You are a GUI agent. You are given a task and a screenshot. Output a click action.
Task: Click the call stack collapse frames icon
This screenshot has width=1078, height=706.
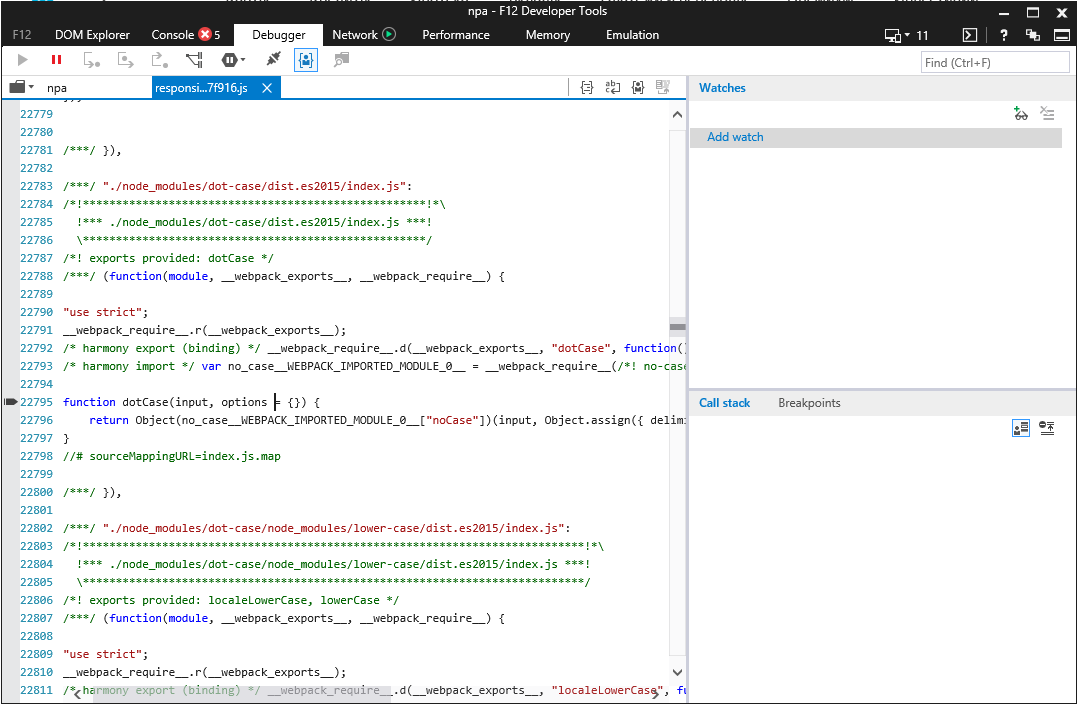(x=1047, y=428)
